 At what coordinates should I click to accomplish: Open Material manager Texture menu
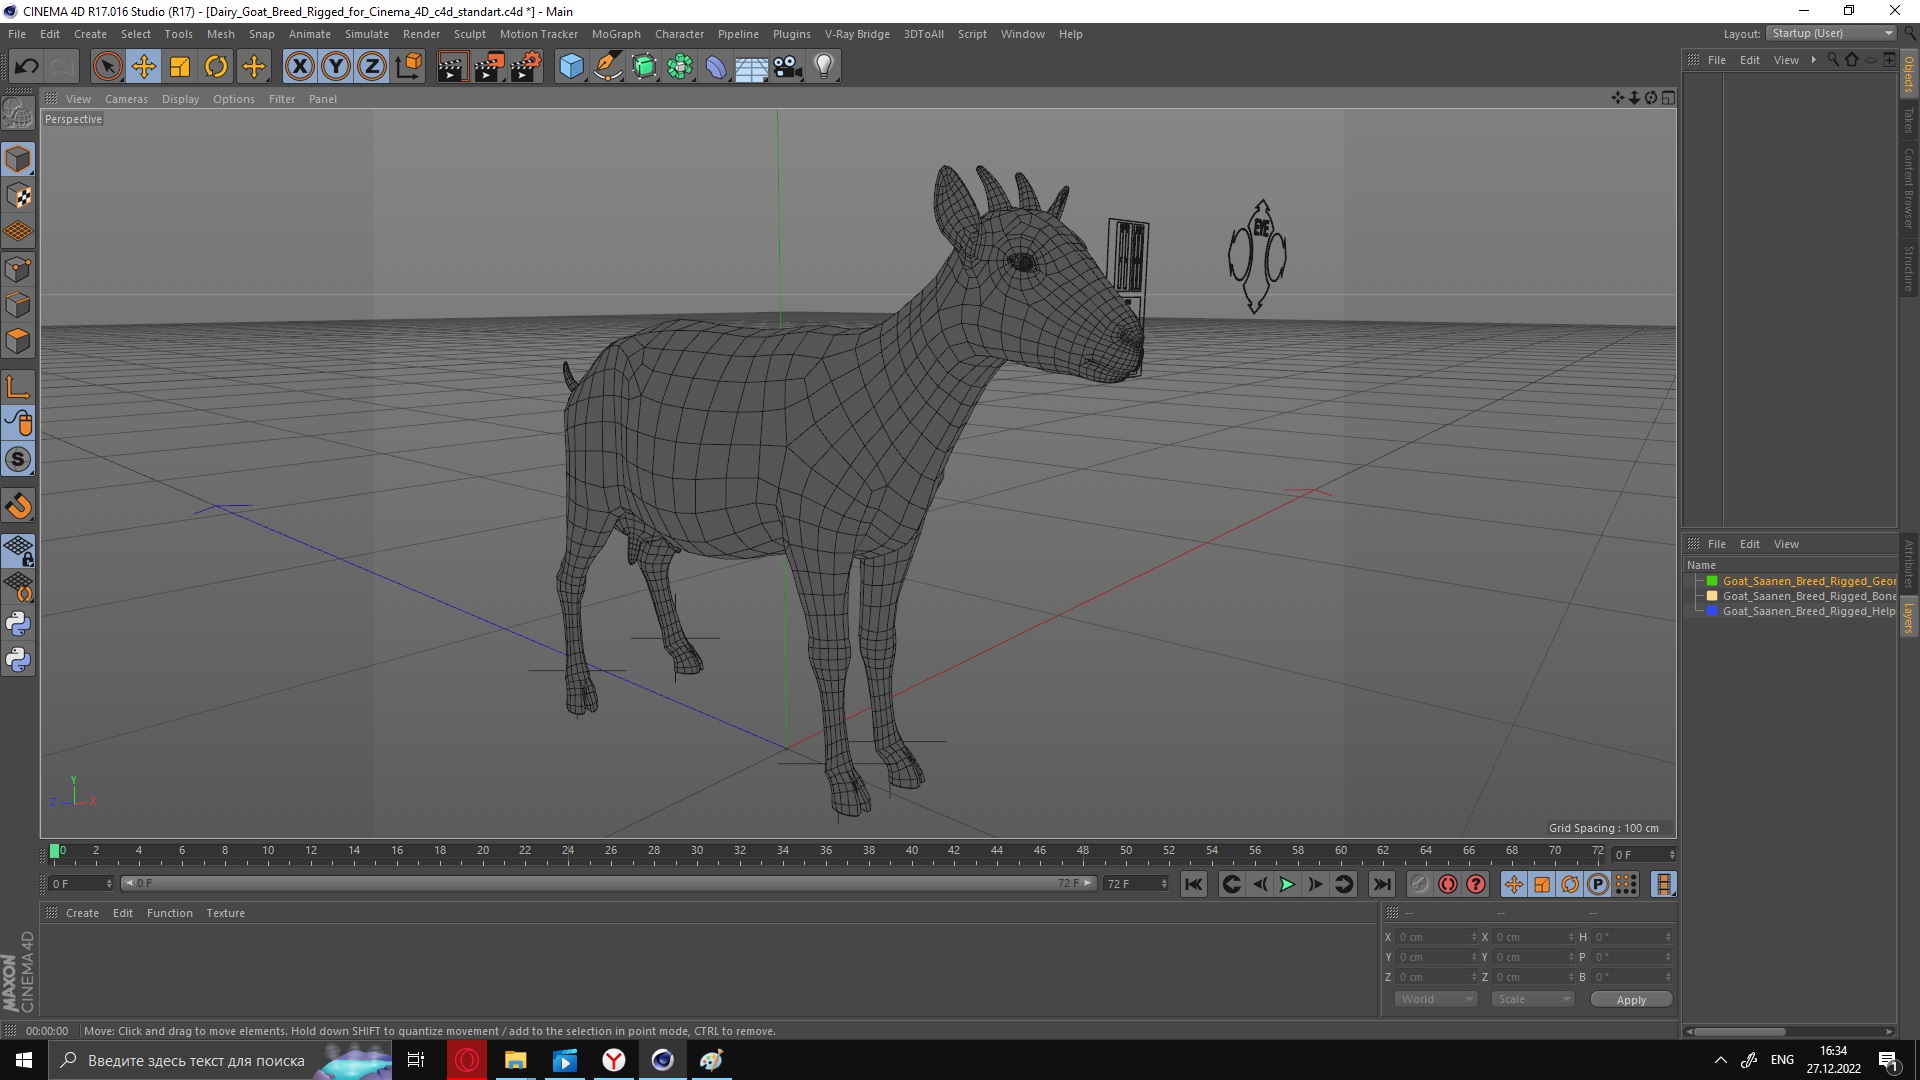(x=225, y=913)
